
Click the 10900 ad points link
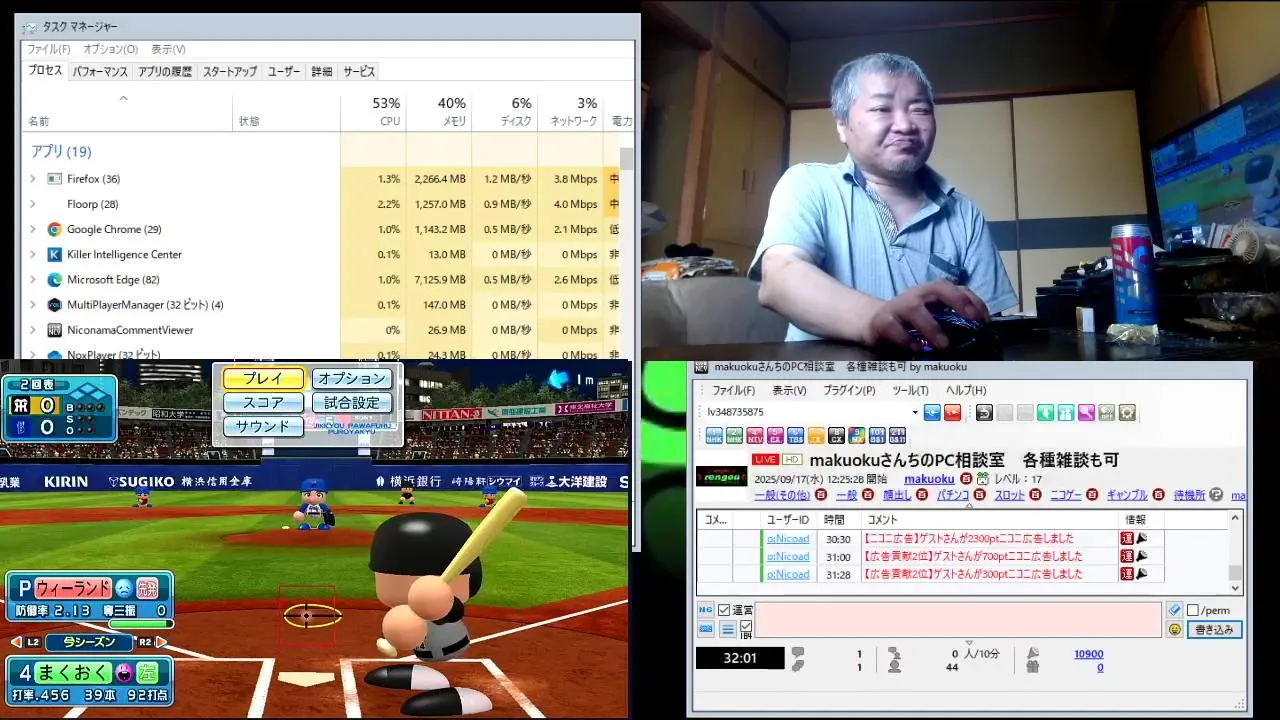coord(1089,654)
